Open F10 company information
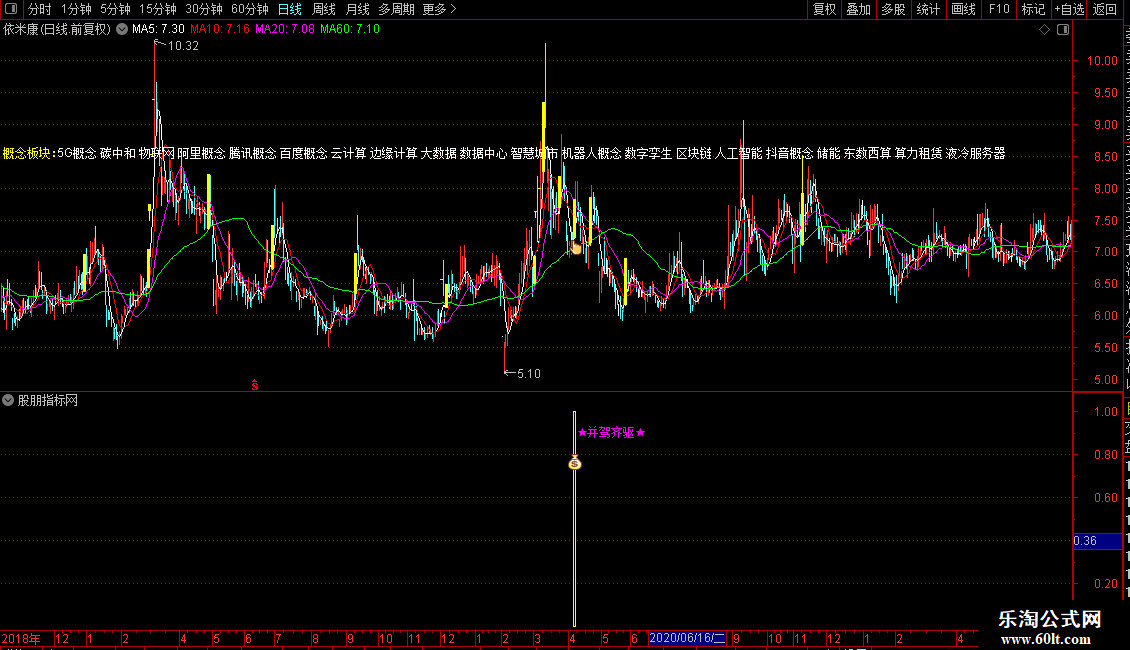This screenshot has height=650, width=1130. tap(999, 9)
